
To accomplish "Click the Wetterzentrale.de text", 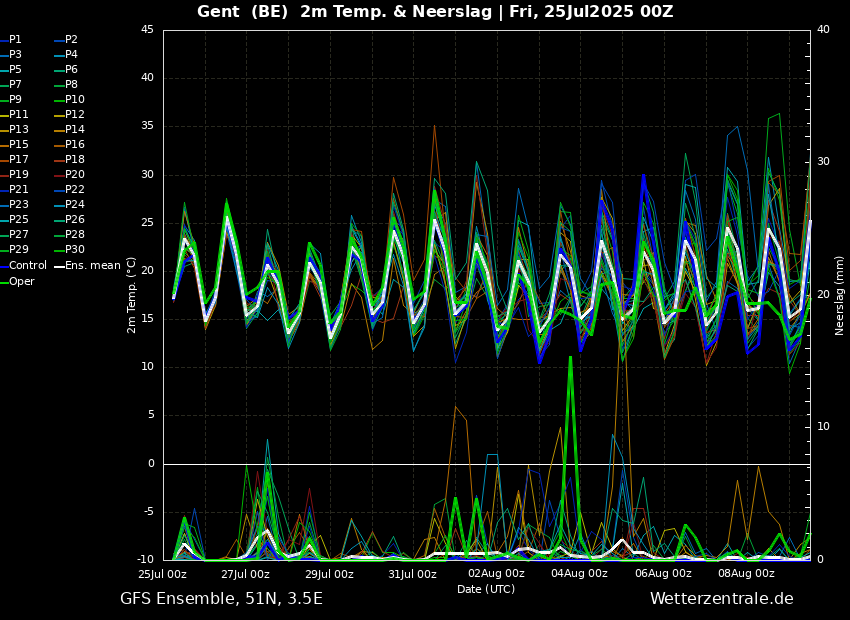I will click(x=721, y=599).
